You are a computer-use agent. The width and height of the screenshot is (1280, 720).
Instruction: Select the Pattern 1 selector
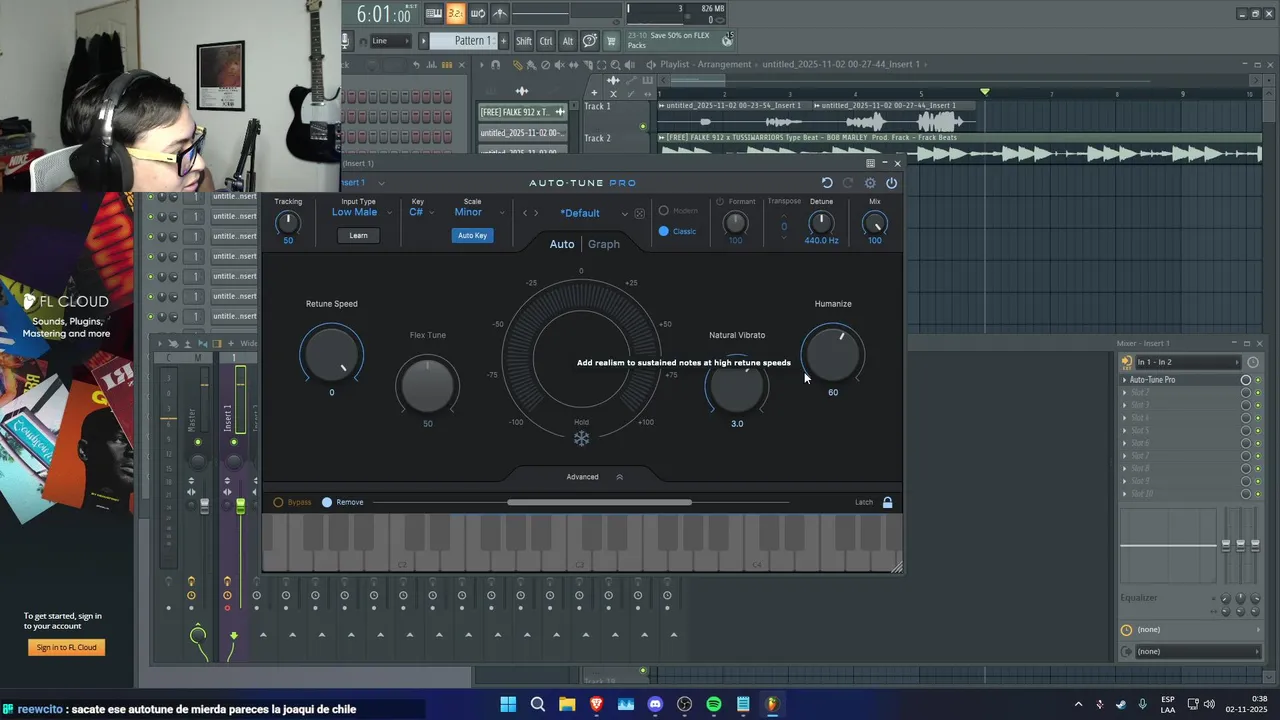tap(463, 41)
